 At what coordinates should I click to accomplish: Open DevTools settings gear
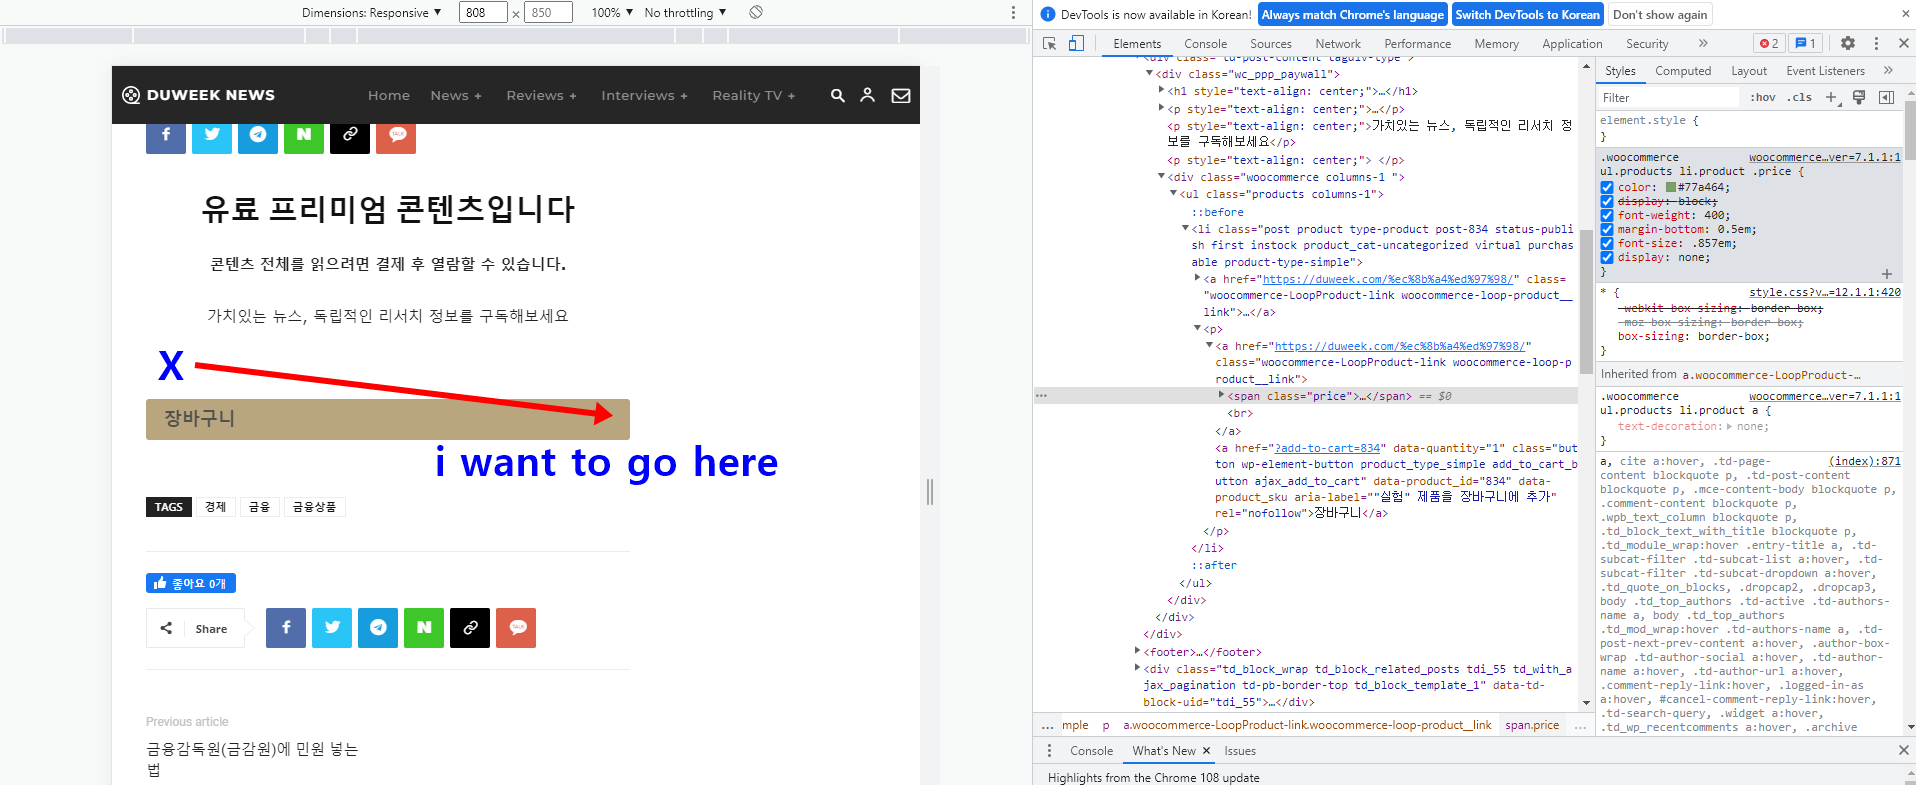[1848, 43]
